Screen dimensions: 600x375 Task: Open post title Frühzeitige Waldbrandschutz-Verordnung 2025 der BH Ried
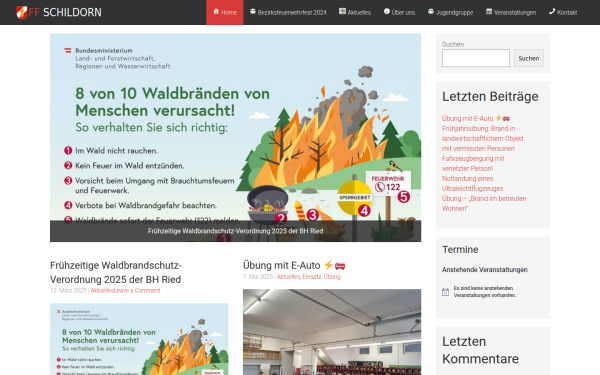[116, 272]
